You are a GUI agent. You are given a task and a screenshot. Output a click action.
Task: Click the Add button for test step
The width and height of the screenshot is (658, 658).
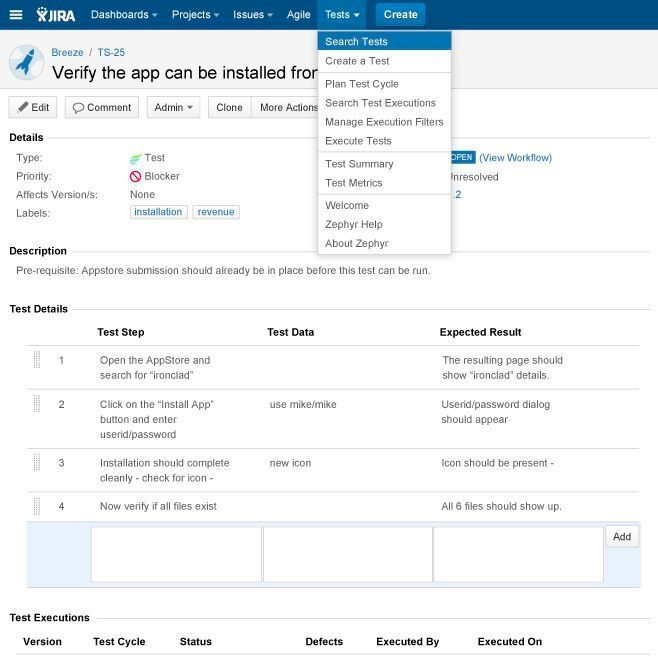(621, 537)
